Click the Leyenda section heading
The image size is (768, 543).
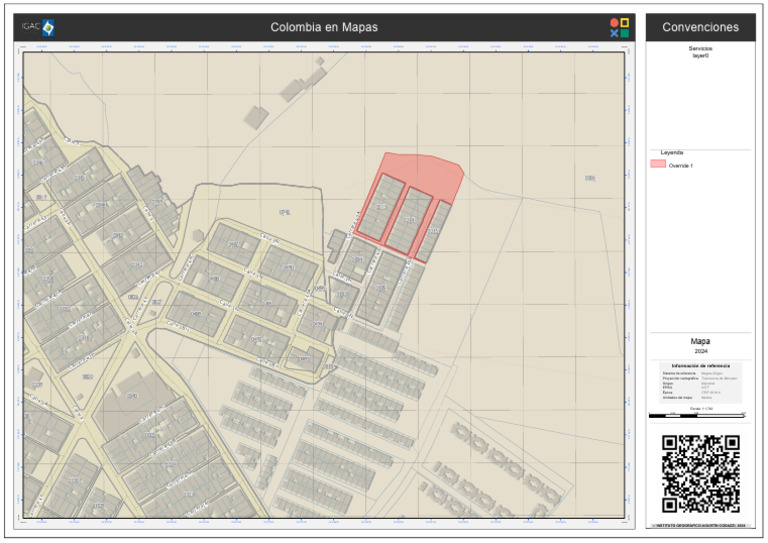coord(672,153)
